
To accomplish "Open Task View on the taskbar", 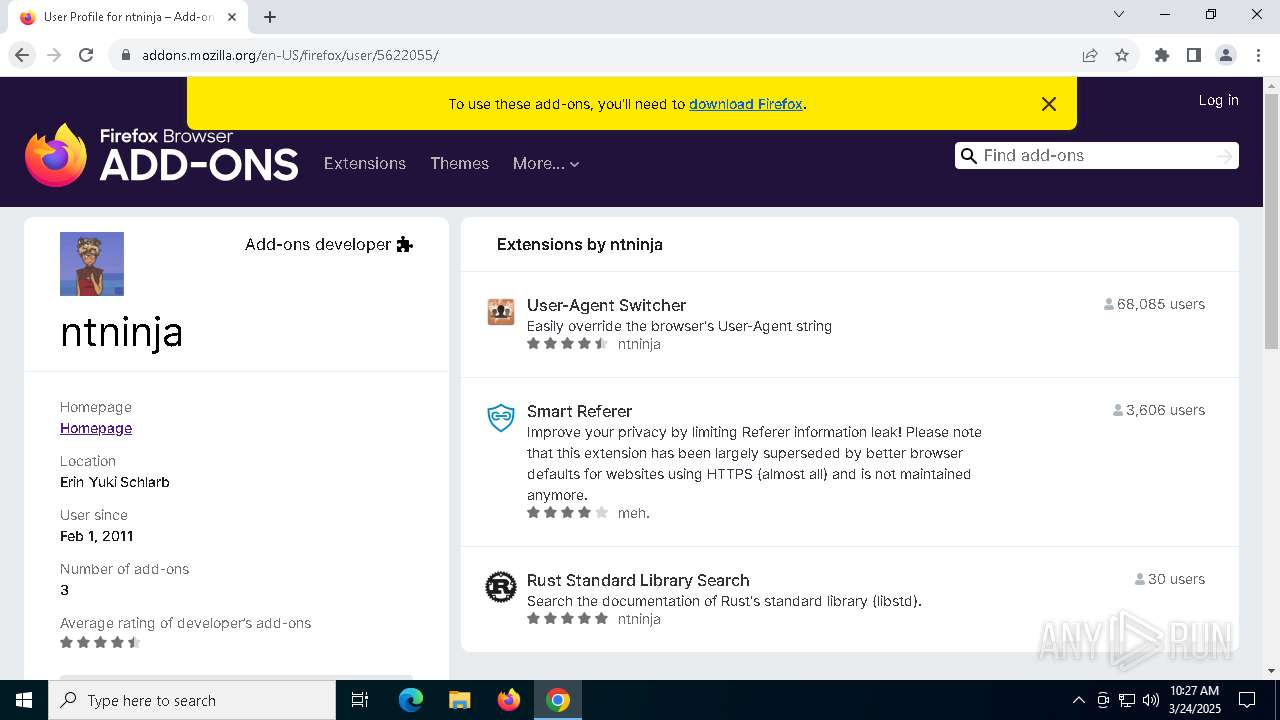I will [360, 700].
